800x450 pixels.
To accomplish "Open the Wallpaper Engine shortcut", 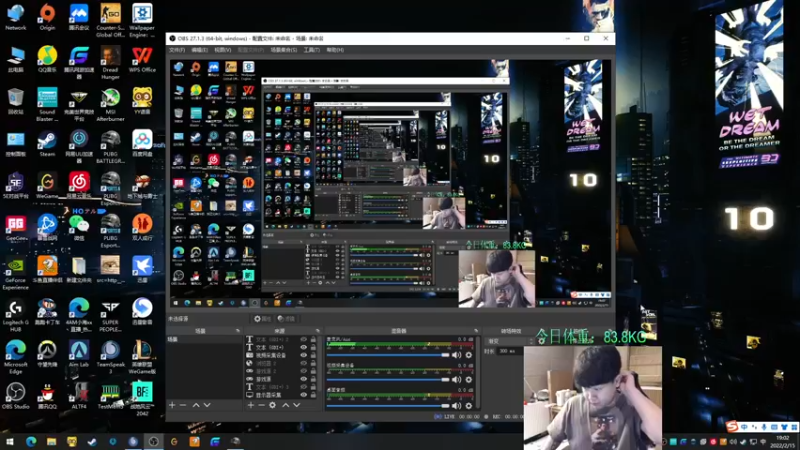I will click(142, 20).
